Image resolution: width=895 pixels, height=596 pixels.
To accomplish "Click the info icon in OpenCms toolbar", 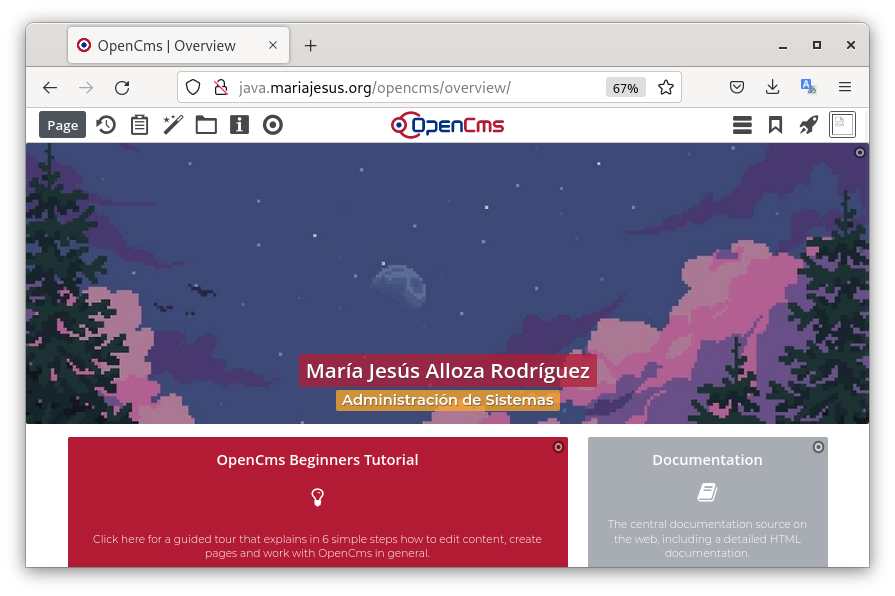I will pos(239,125).
